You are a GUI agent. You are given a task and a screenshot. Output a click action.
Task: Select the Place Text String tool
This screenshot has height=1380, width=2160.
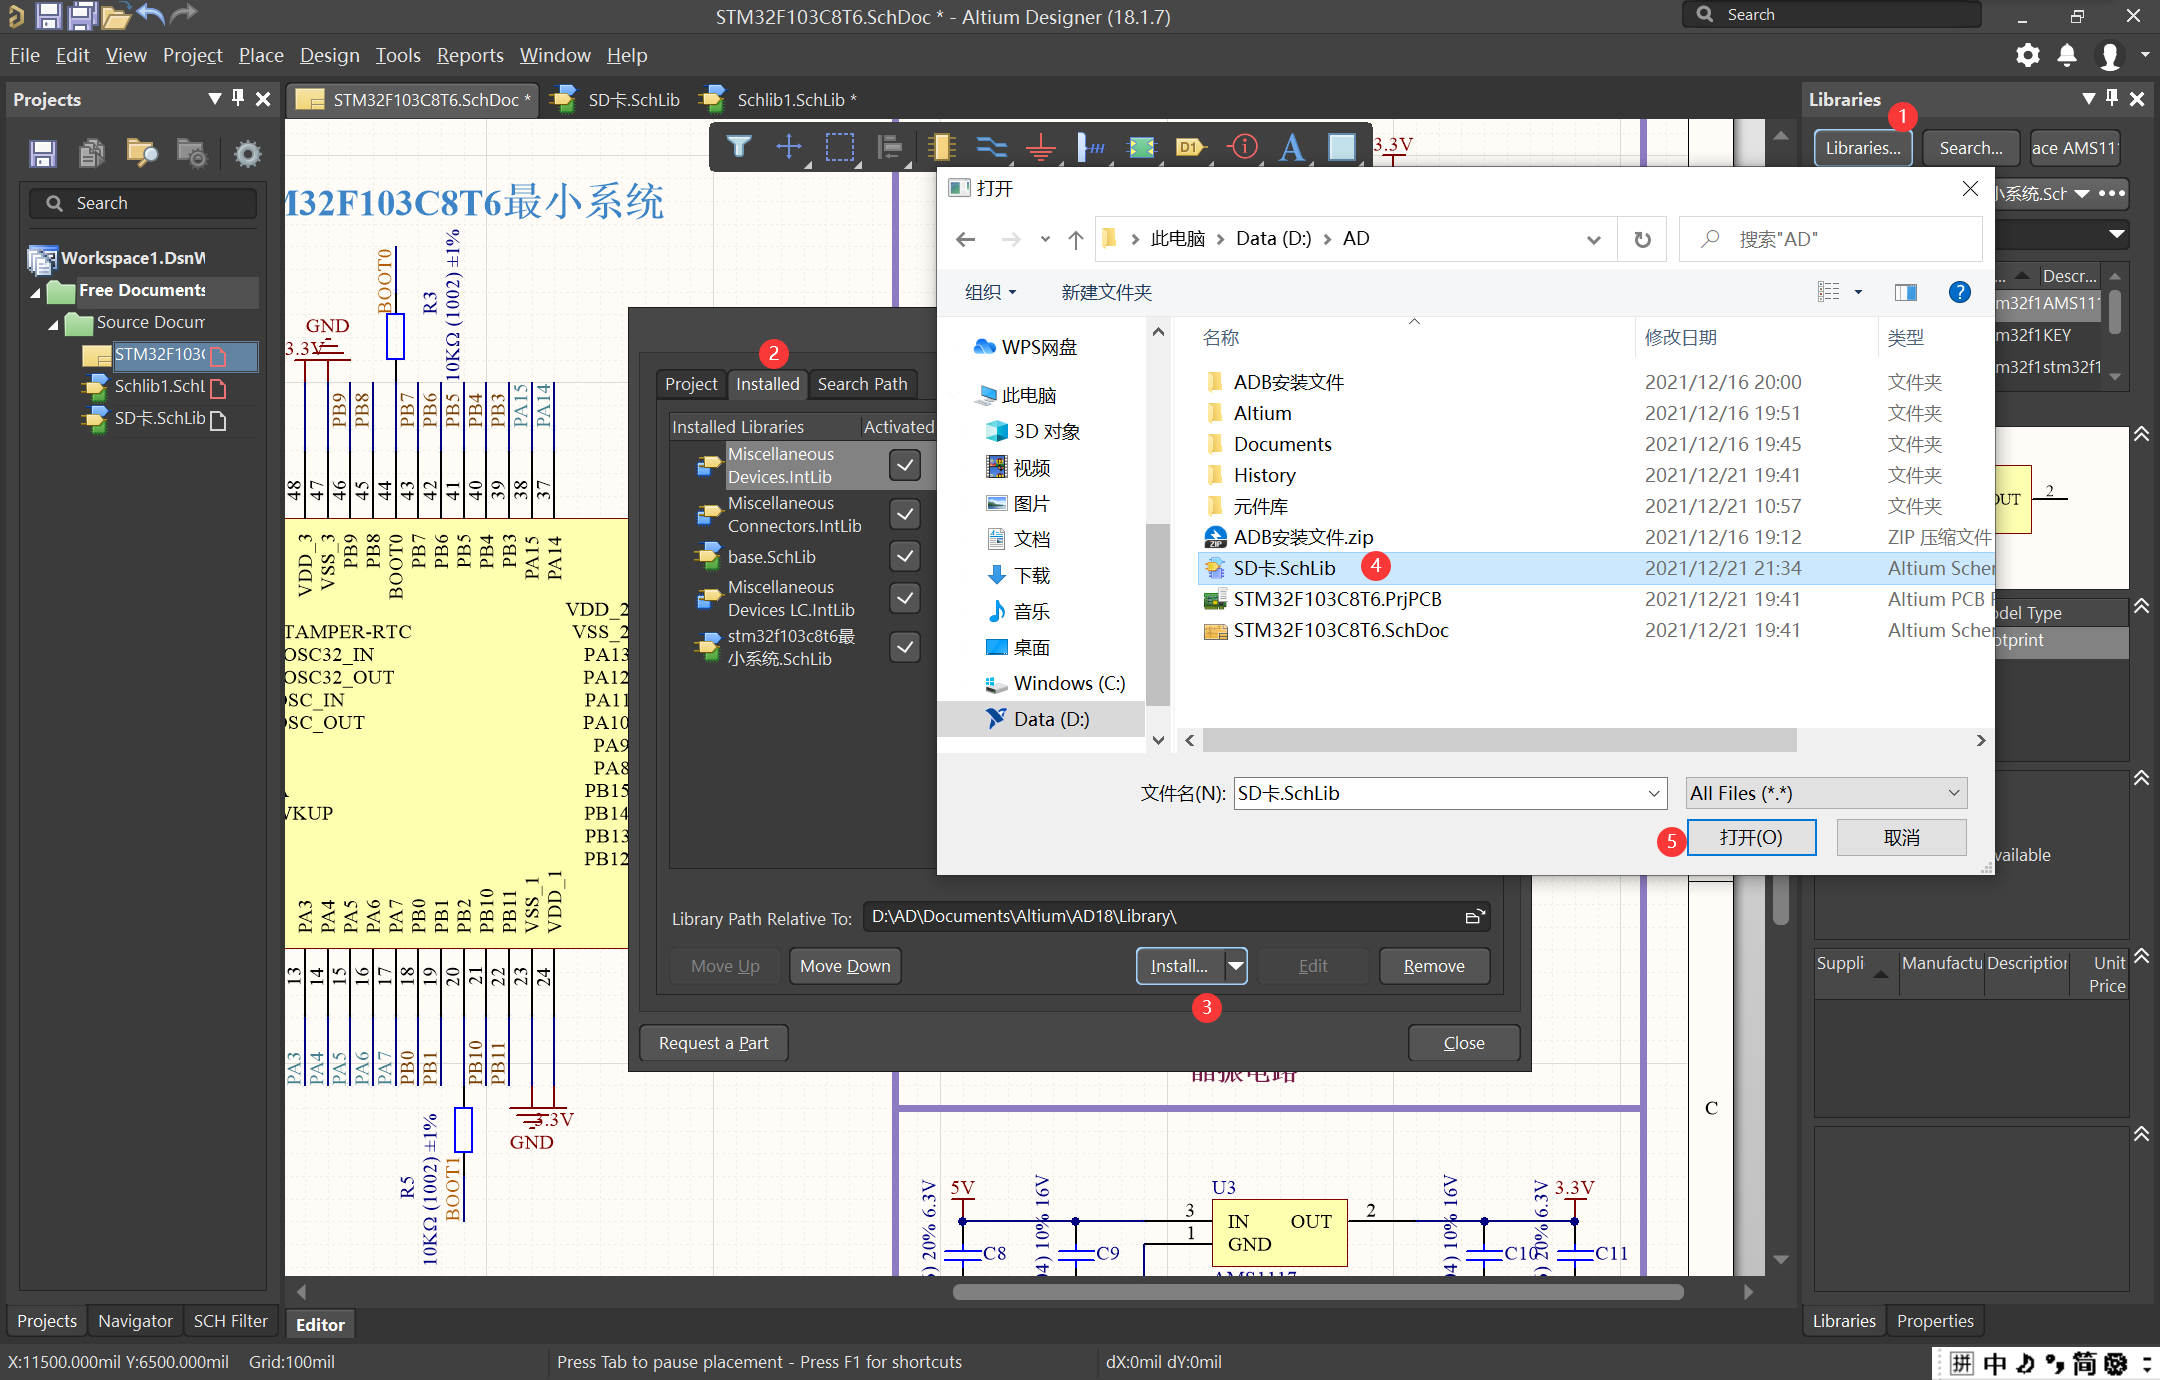click(x=1291, y=147)
